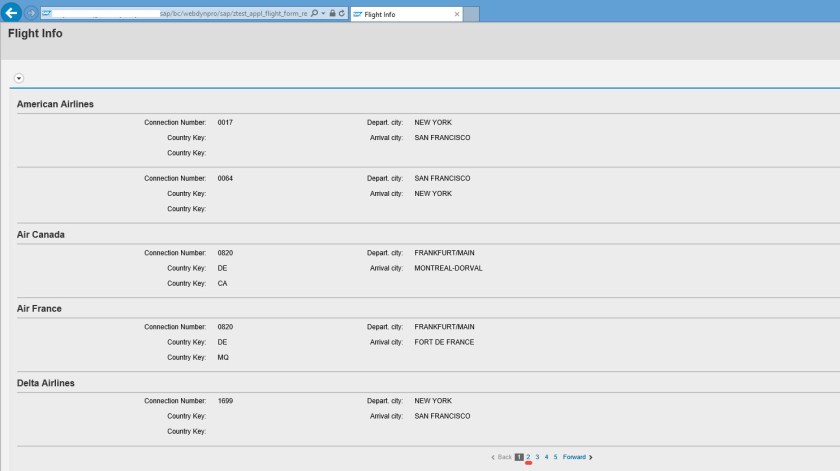840x471 pixels.
Task: Click country key MQ value
Action: [223, 357]
